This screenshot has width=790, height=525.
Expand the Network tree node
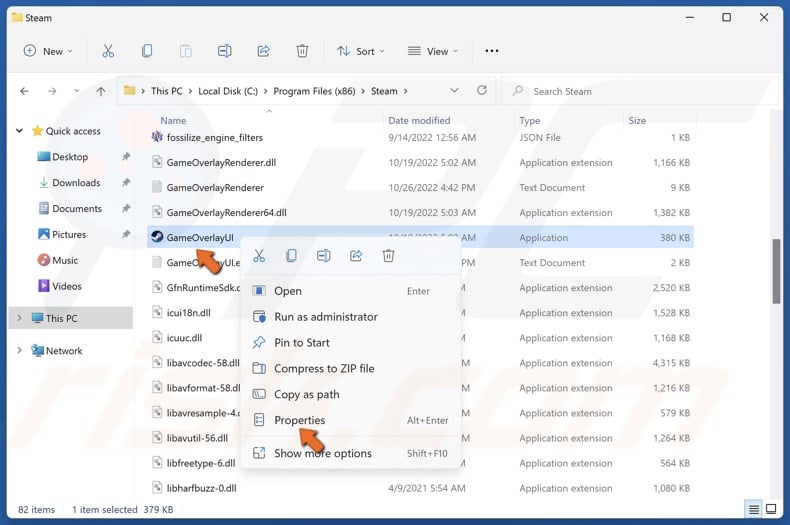(20, 351)
